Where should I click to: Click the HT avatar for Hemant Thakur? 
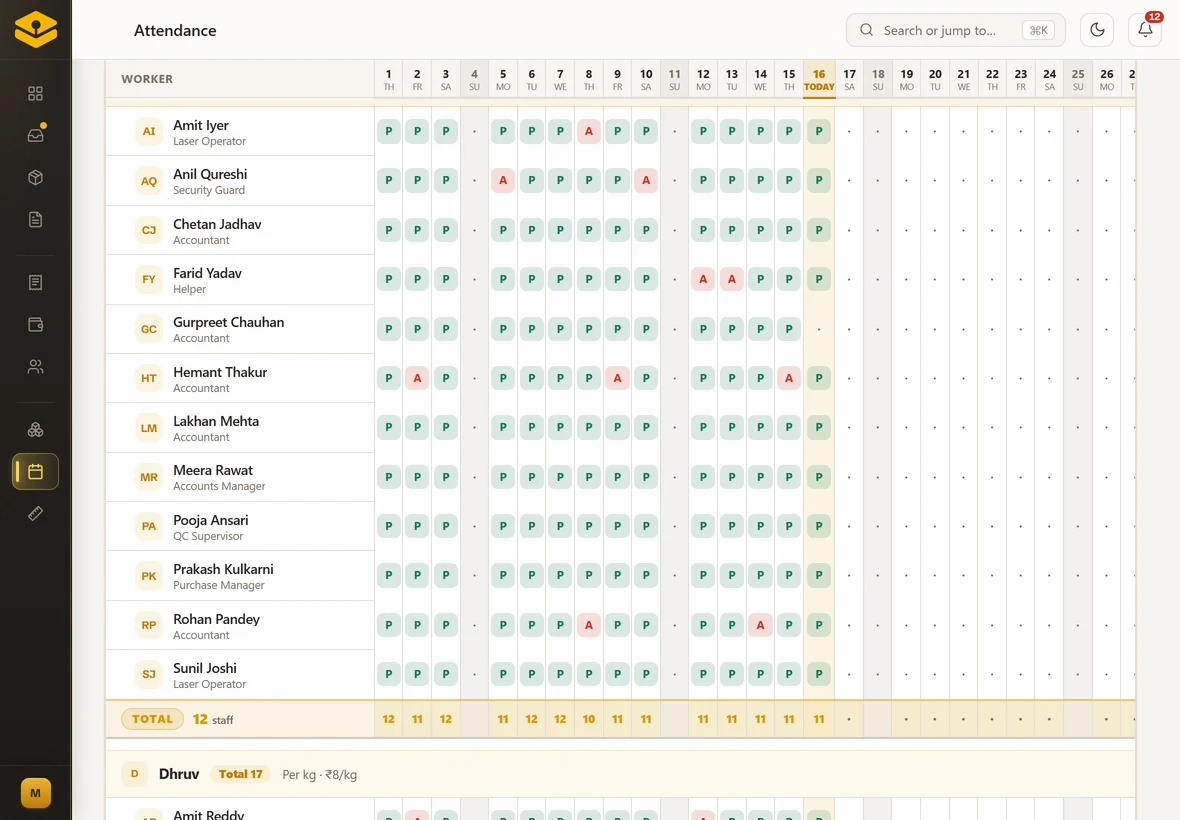[x=149, y=378]
